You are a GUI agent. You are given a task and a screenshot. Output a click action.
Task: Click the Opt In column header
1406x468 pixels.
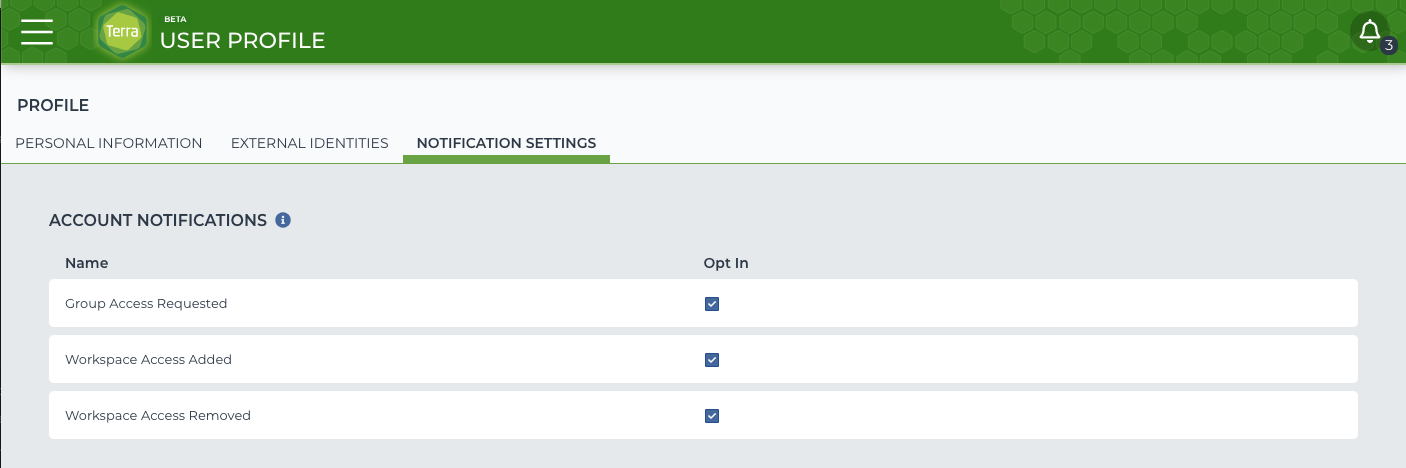pos(726,263)
